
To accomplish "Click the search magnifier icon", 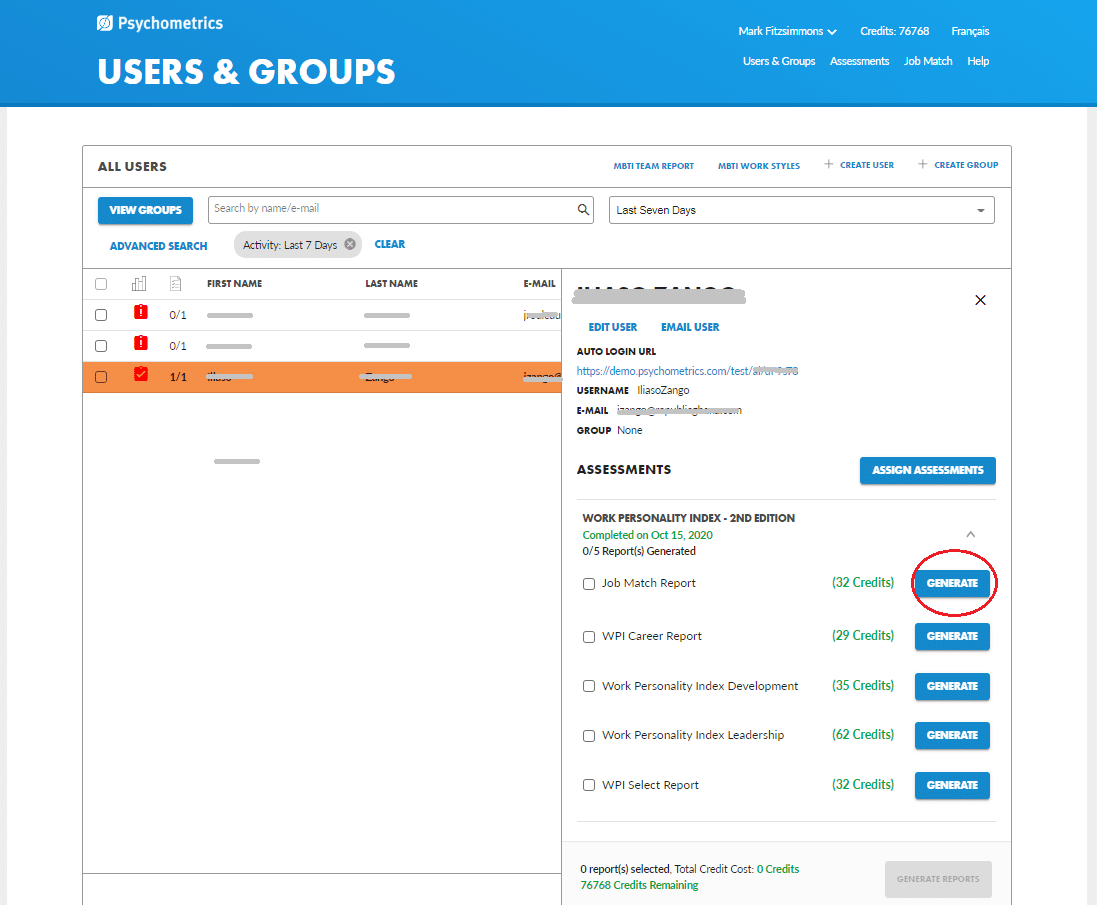I will point(584,210).
